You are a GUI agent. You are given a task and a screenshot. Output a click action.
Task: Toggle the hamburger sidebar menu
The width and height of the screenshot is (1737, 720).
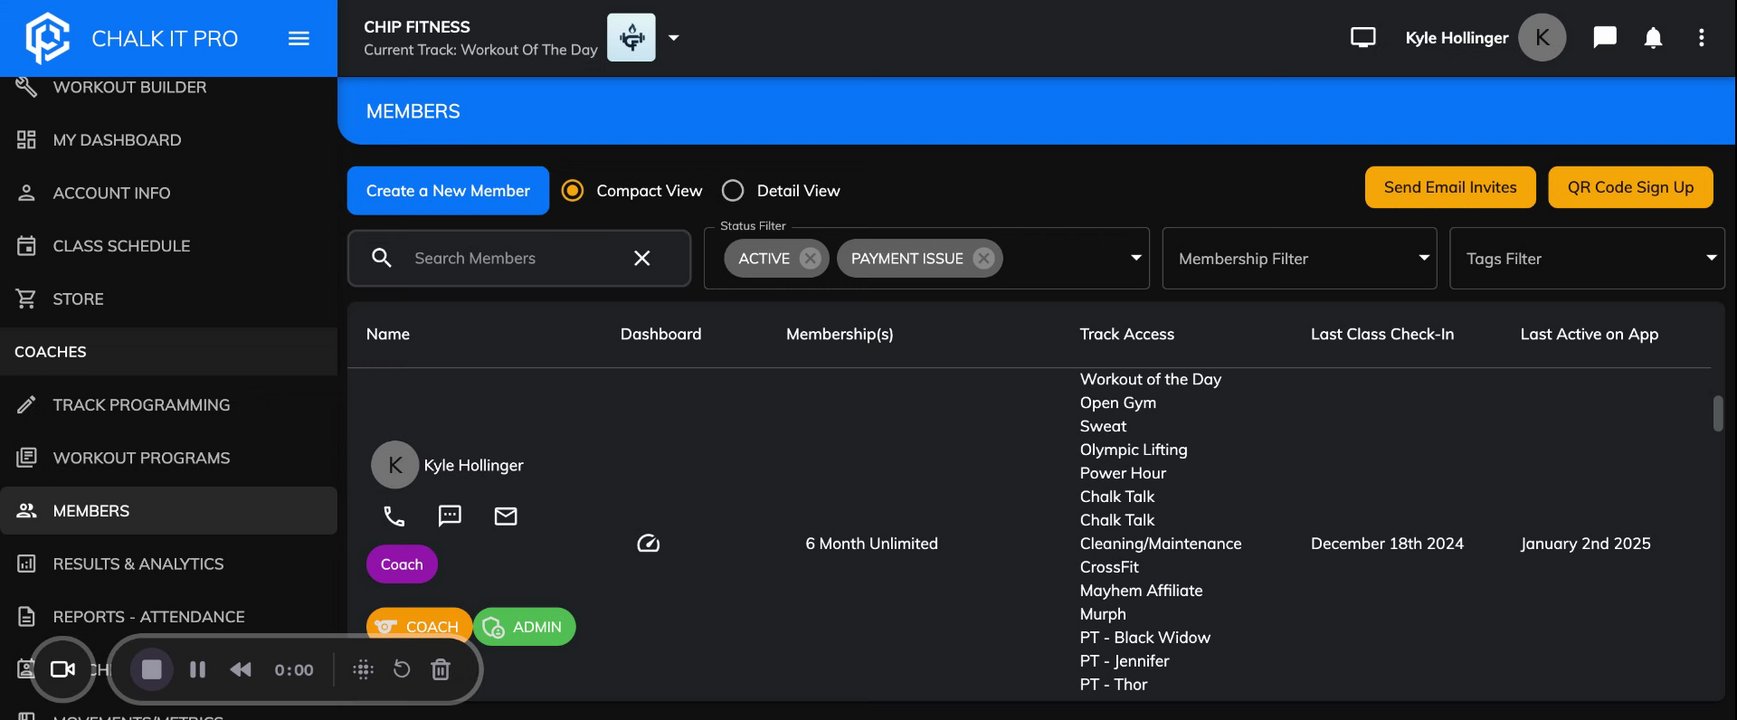click(299, 38)
